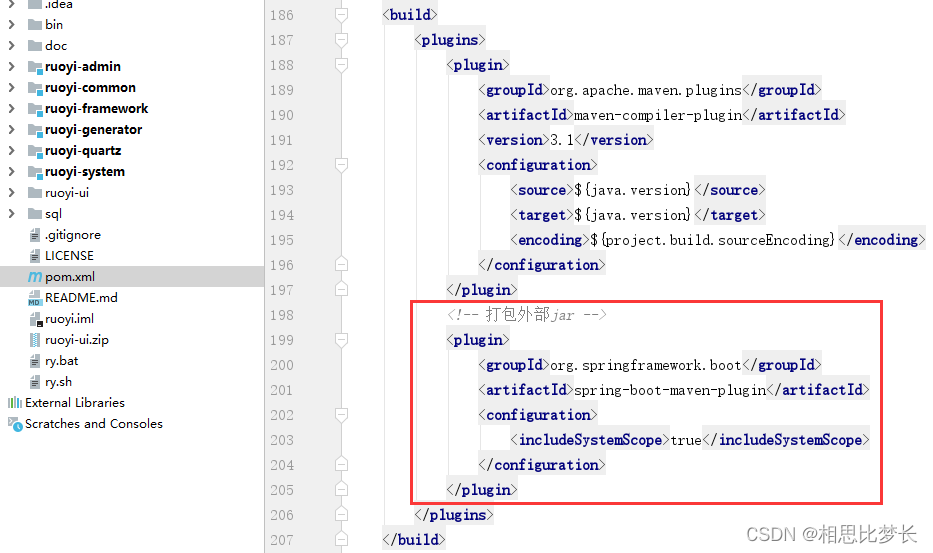
Task: Click the bin folder icon
Action: click(x=35, y=24)
